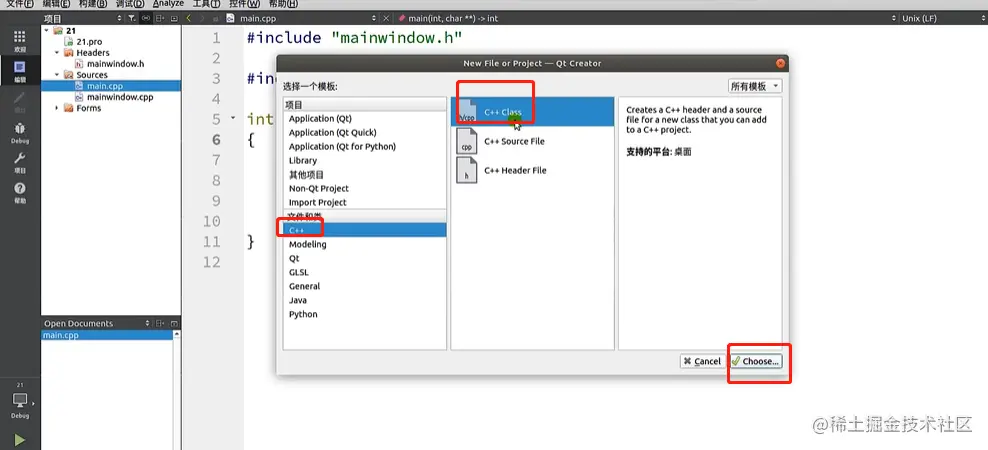Open the Analyze menu
The image size is (988, 450).
[x=168, y=4]
